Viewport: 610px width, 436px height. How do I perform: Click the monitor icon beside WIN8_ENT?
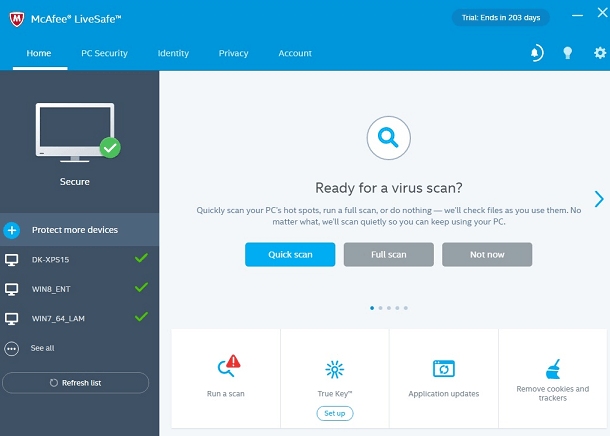[11, 289]
